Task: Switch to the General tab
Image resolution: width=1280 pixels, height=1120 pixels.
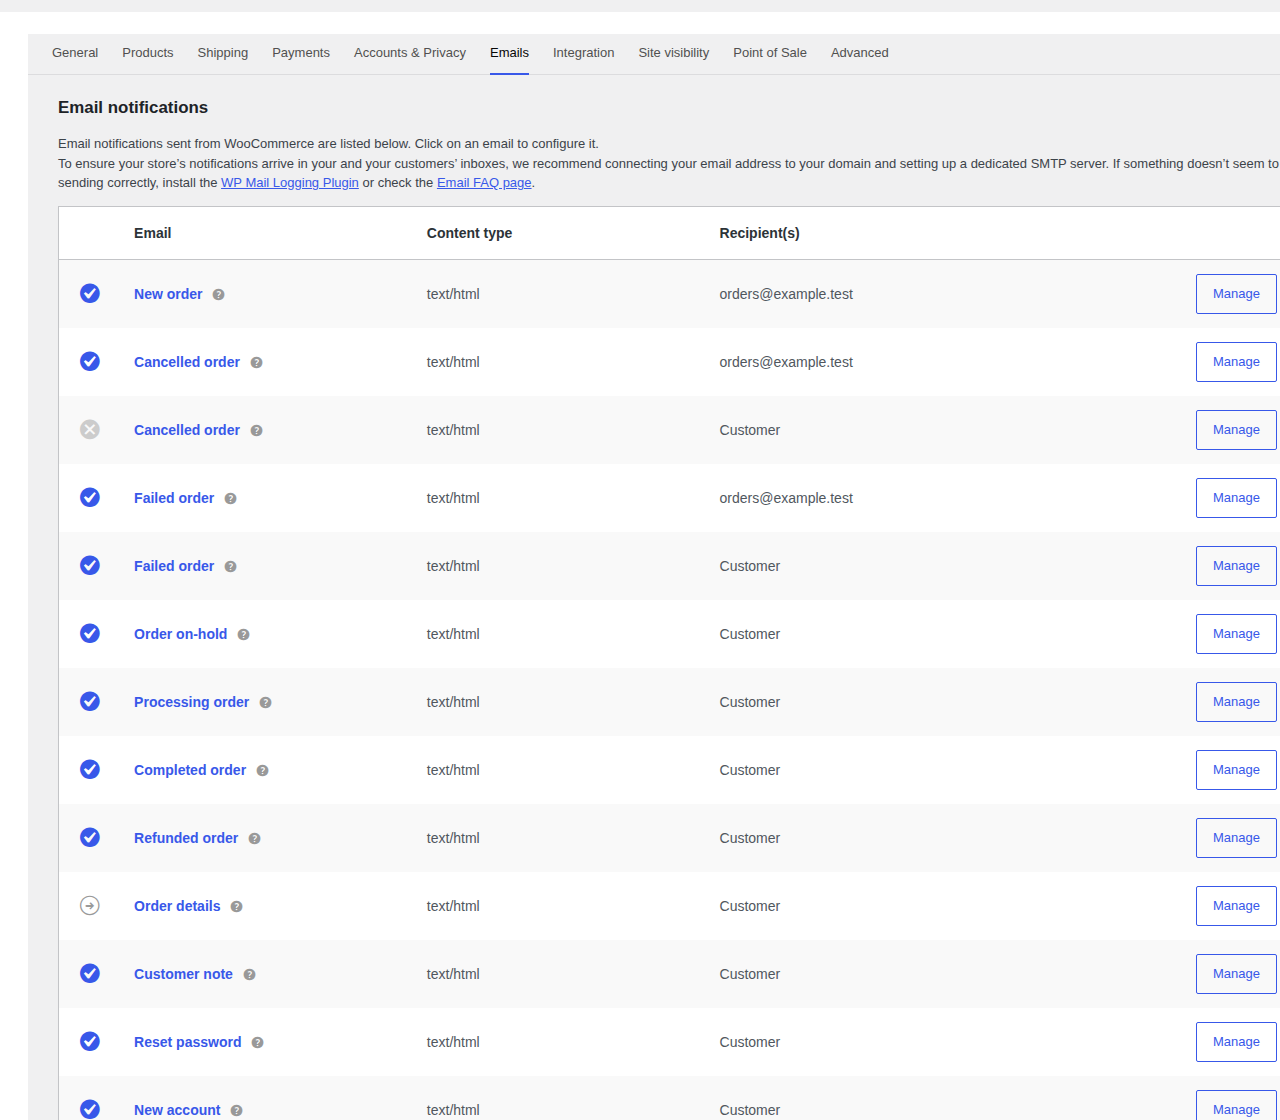Action: (x=75, y=53)
